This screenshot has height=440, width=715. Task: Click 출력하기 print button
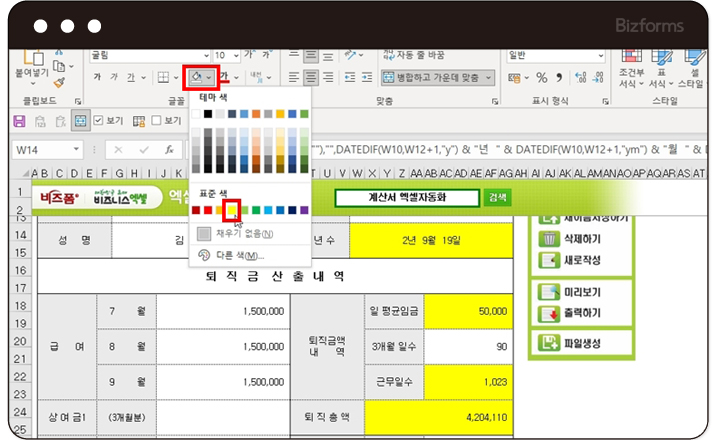click(x=570, y=313)
